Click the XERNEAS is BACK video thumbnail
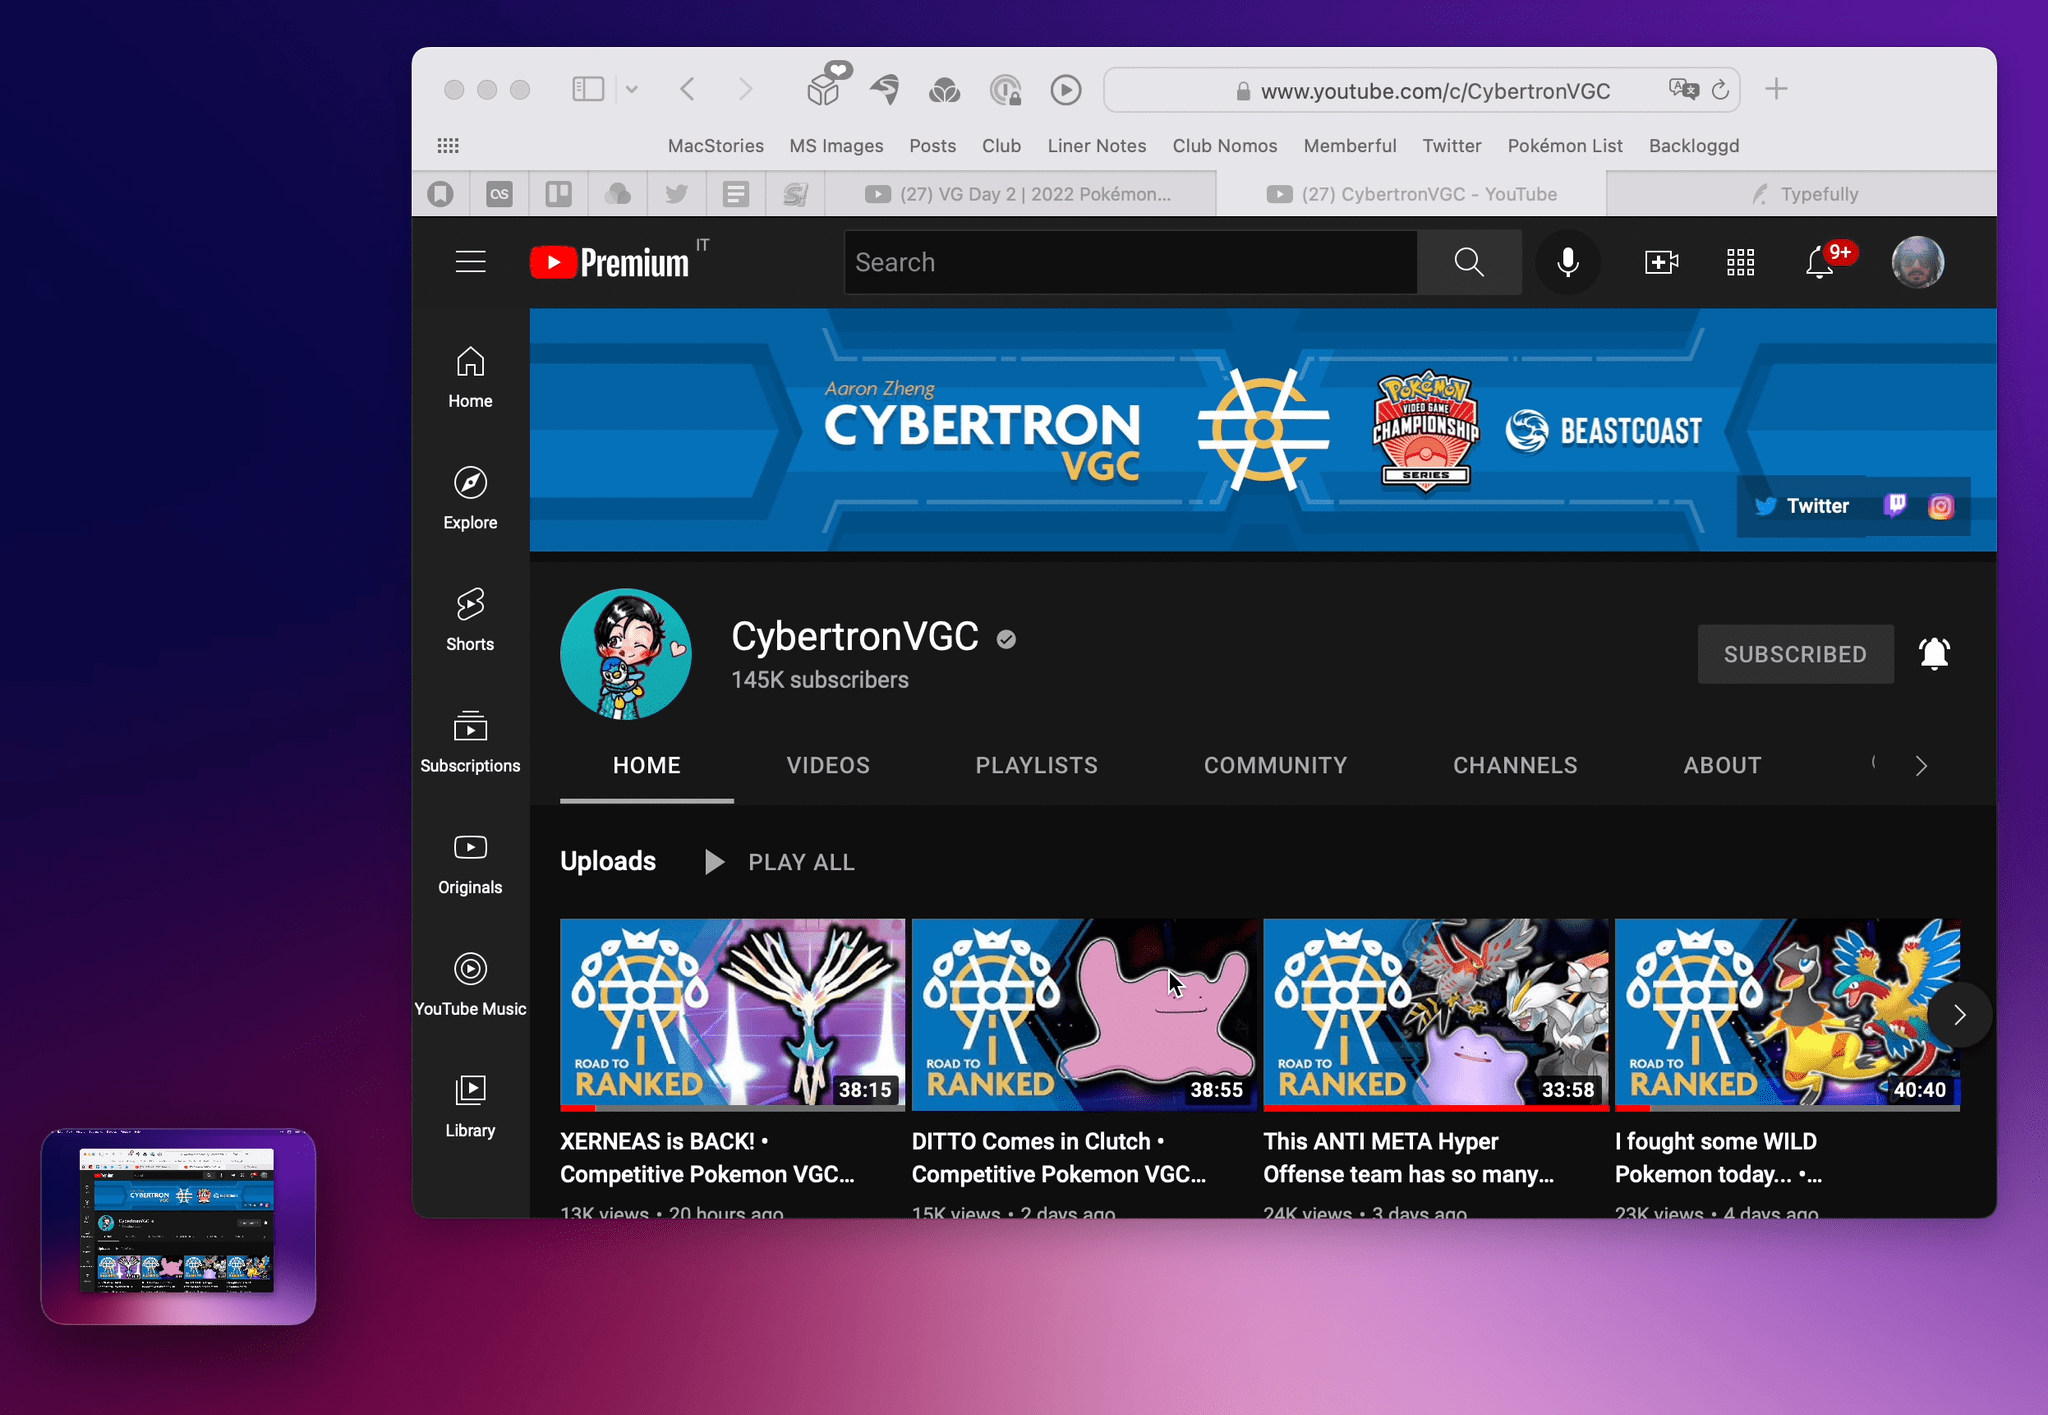 731,1012
